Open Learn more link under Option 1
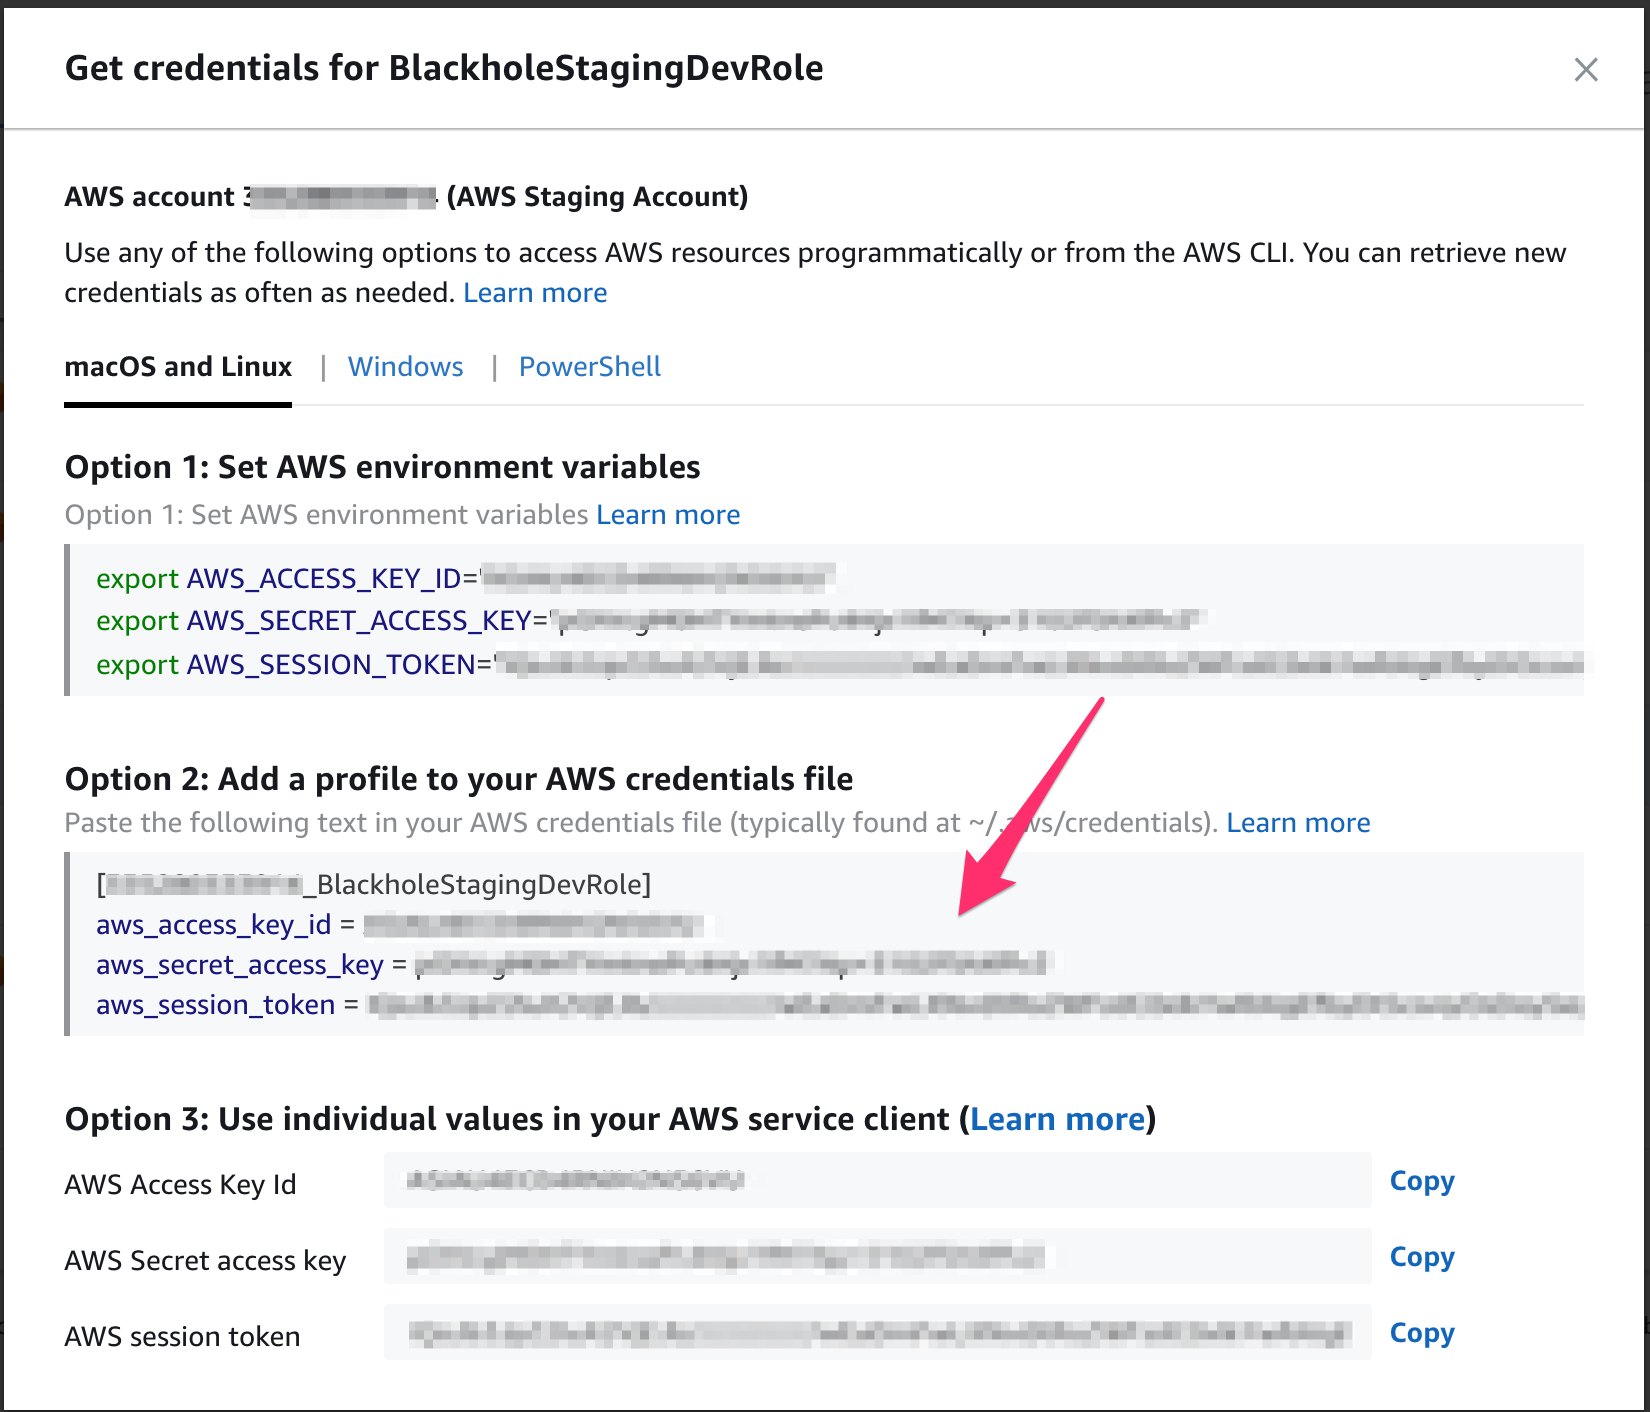 [x=668, y=515]
